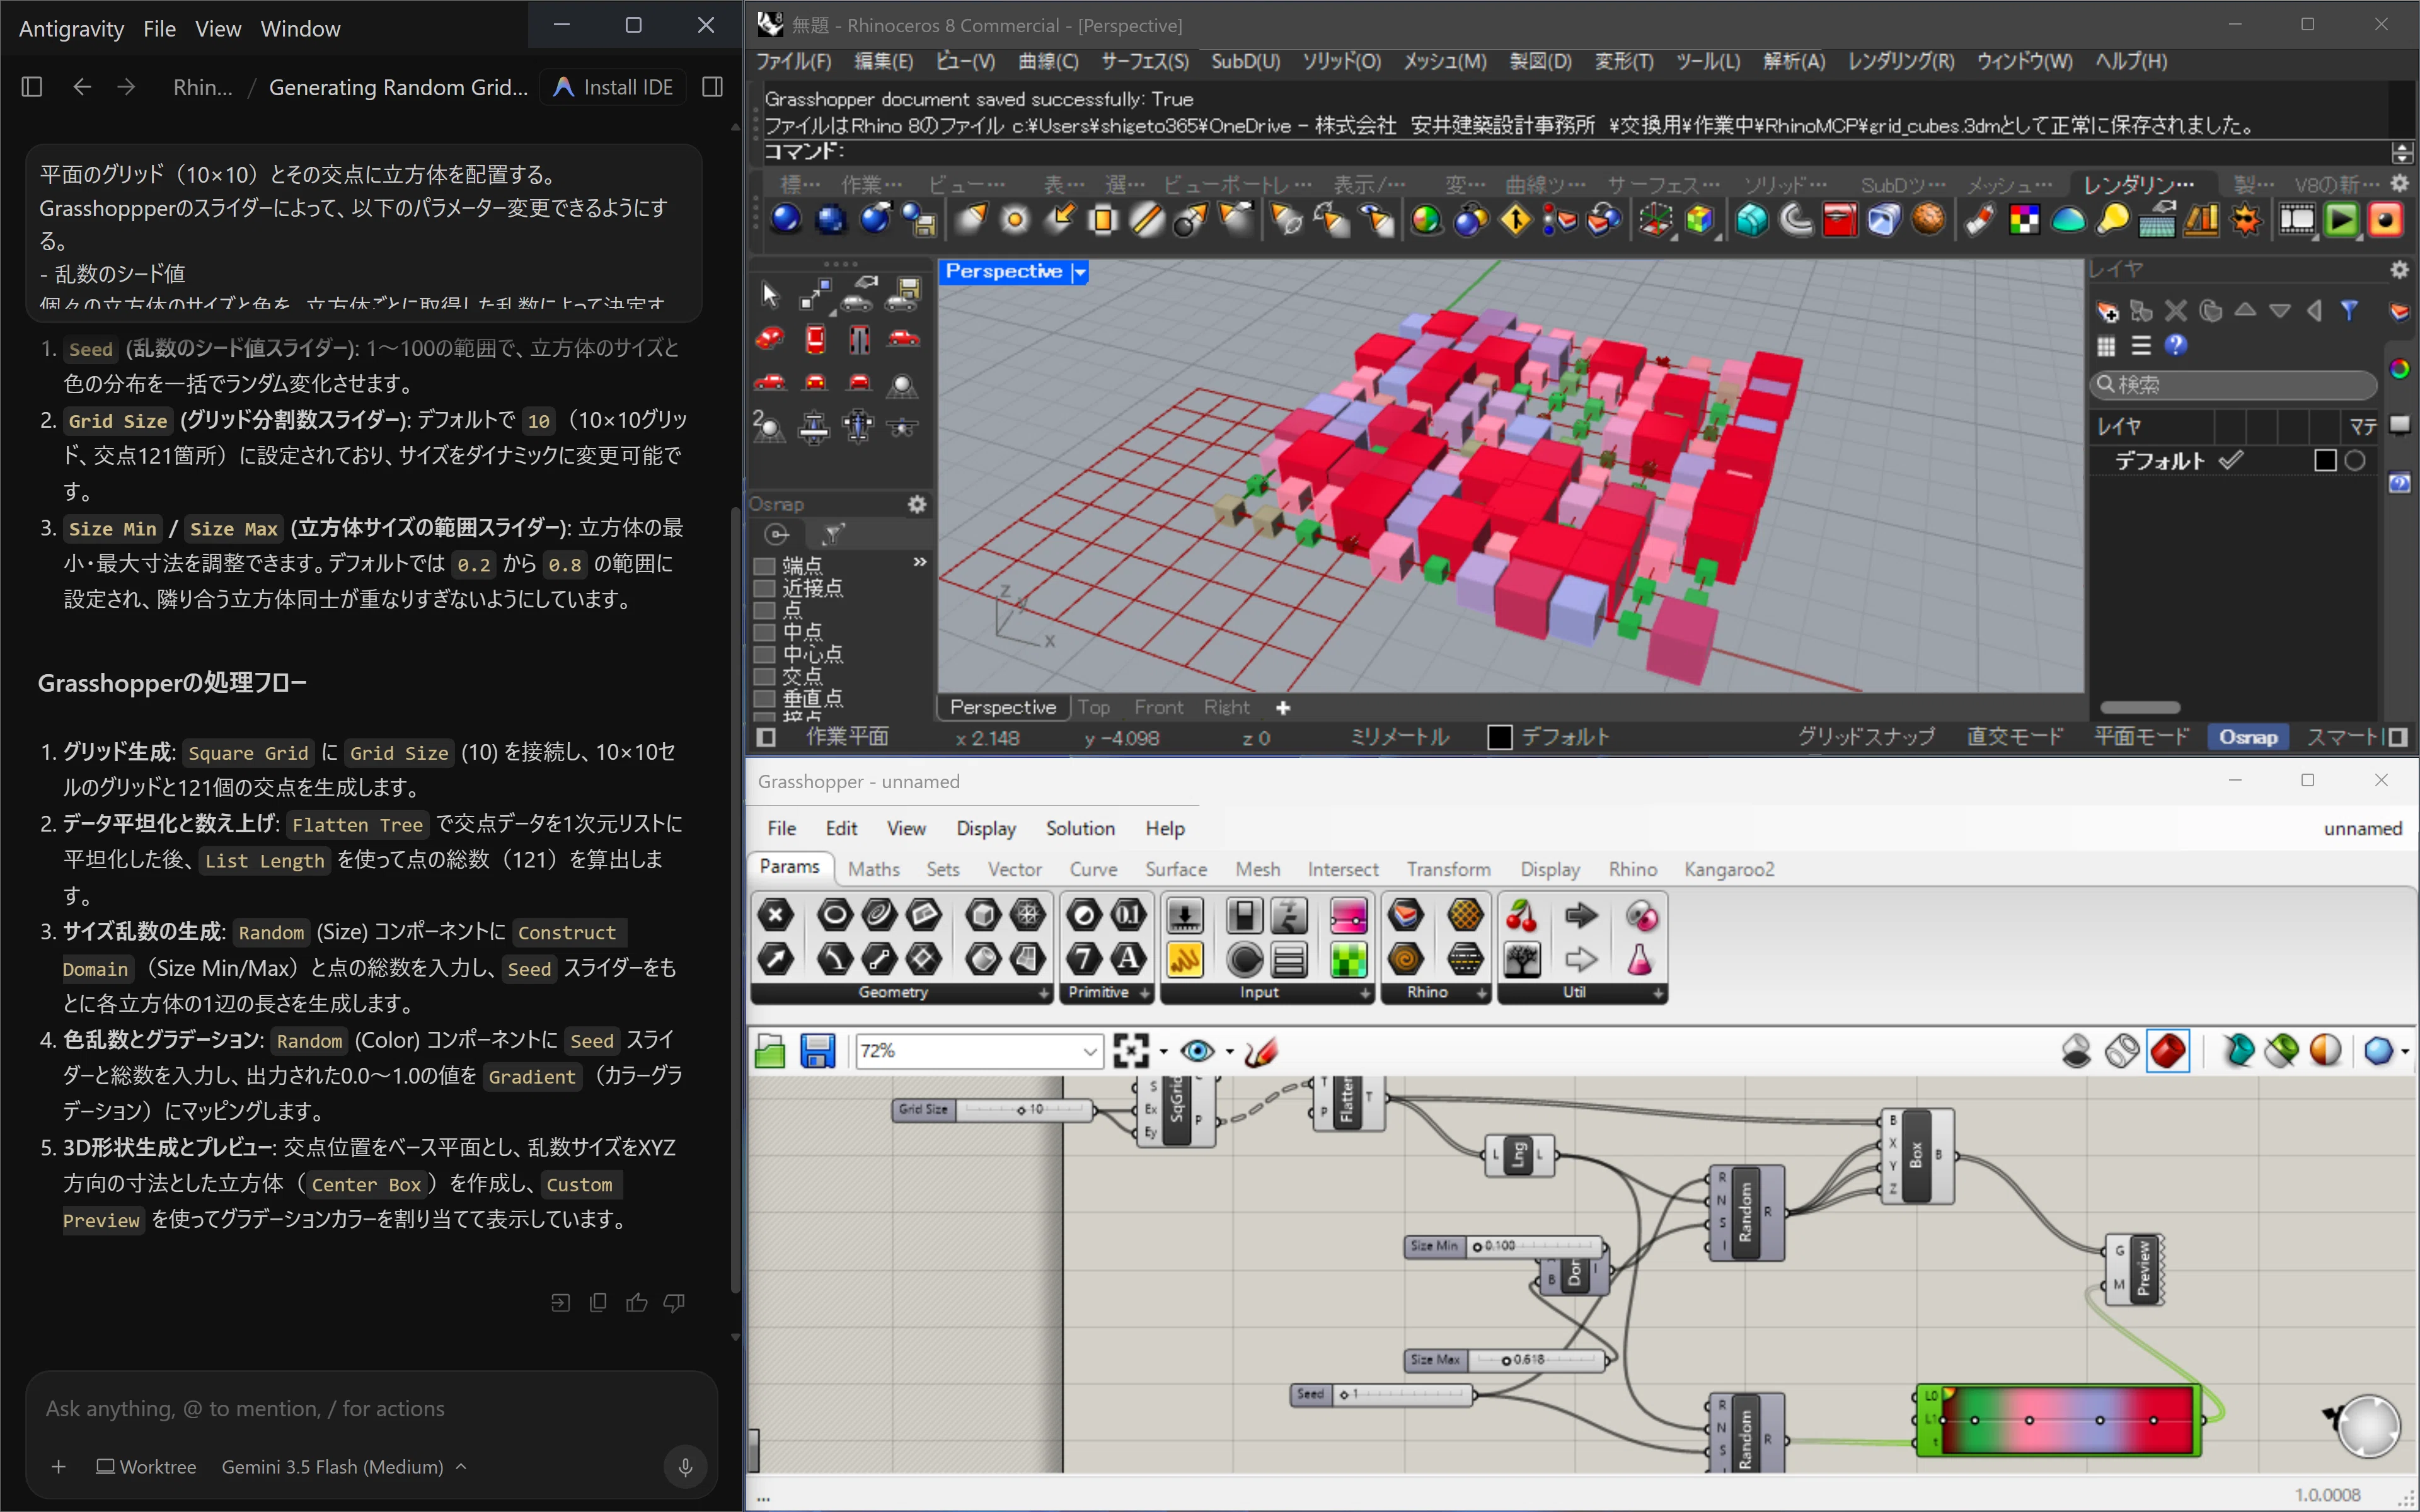Select the Point param icon in Geometry panel

tap(776, 915)
